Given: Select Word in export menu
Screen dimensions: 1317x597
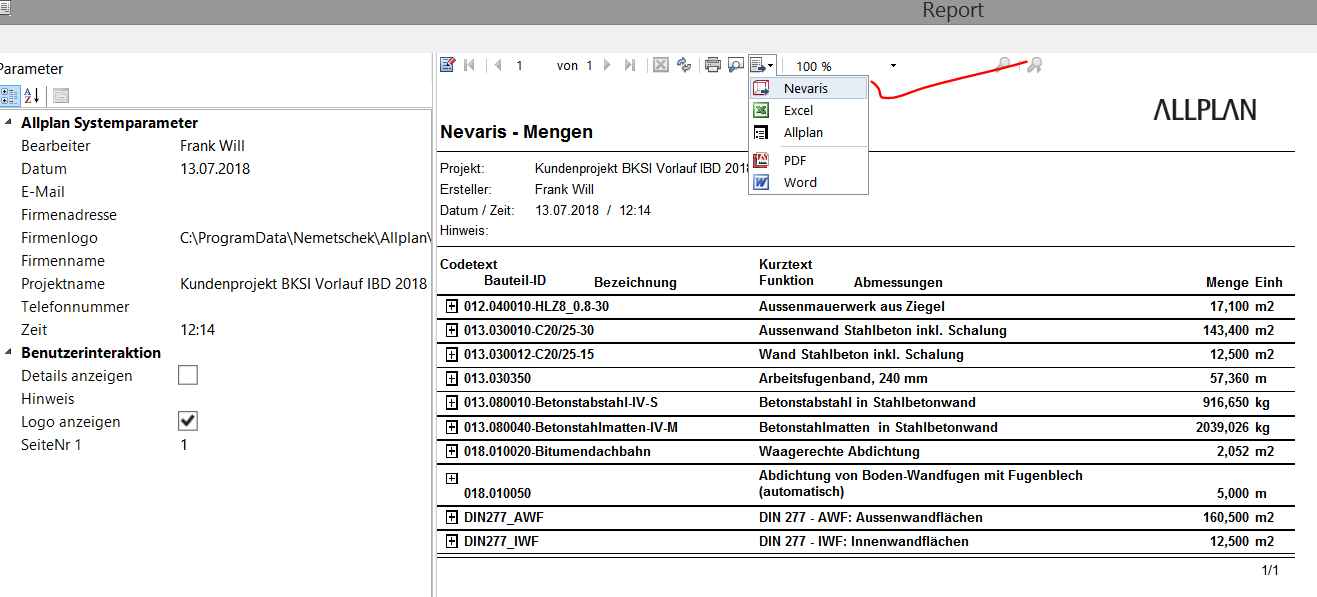Looking at the screenshot, I should click(800, 182).
